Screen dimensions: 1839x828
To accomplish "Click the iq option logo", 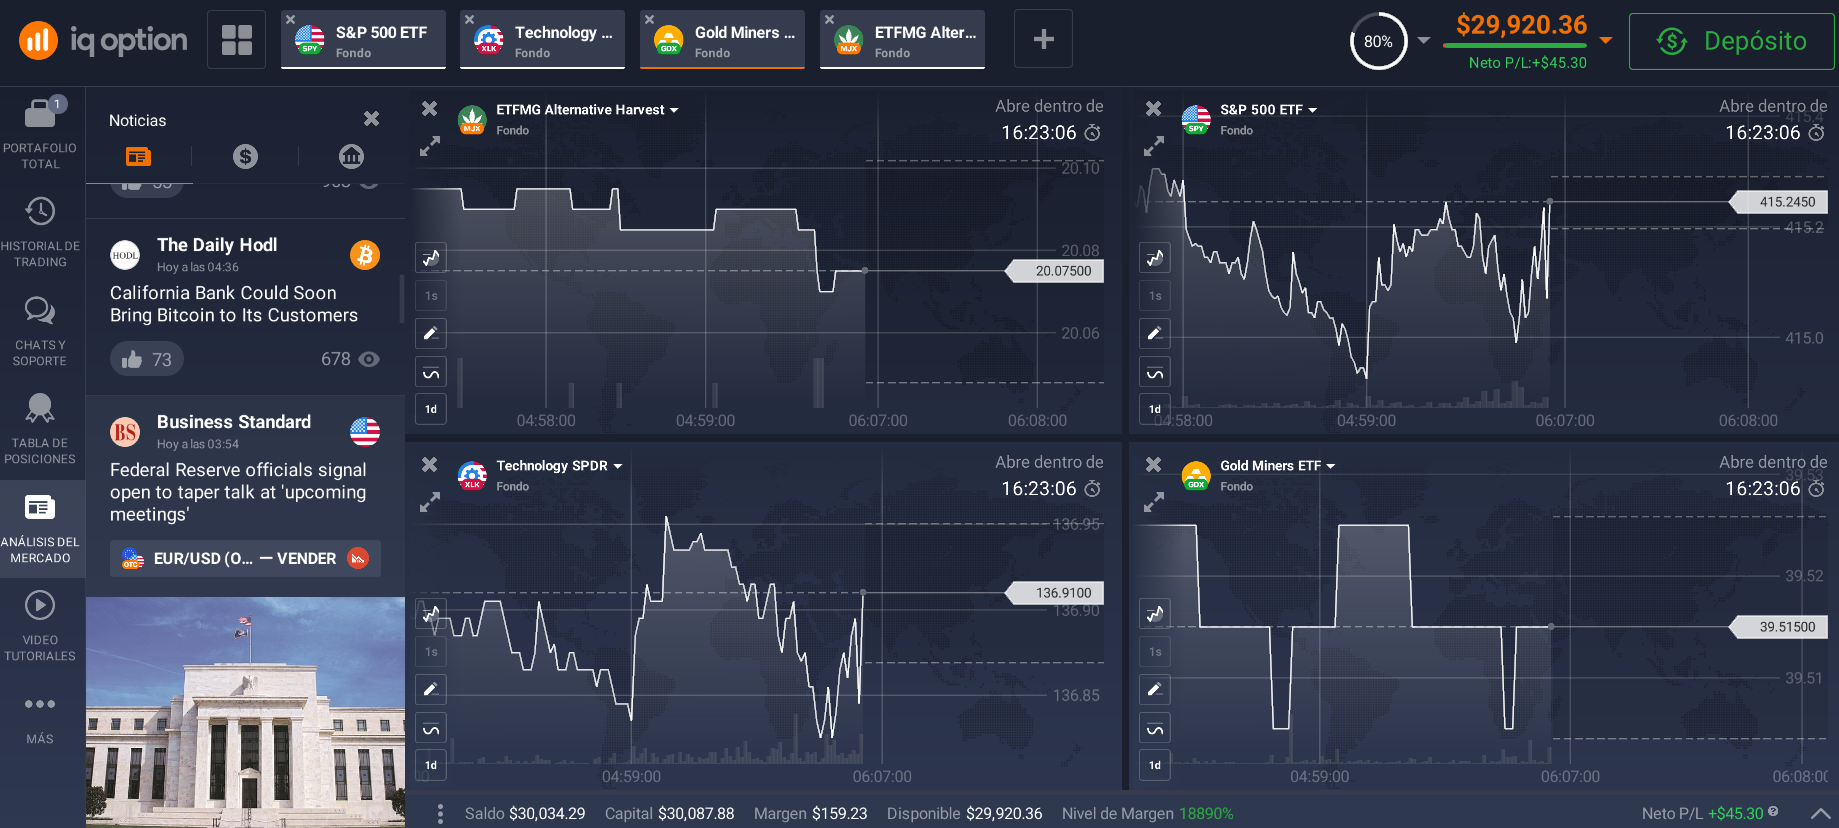I will pos(103,40).
